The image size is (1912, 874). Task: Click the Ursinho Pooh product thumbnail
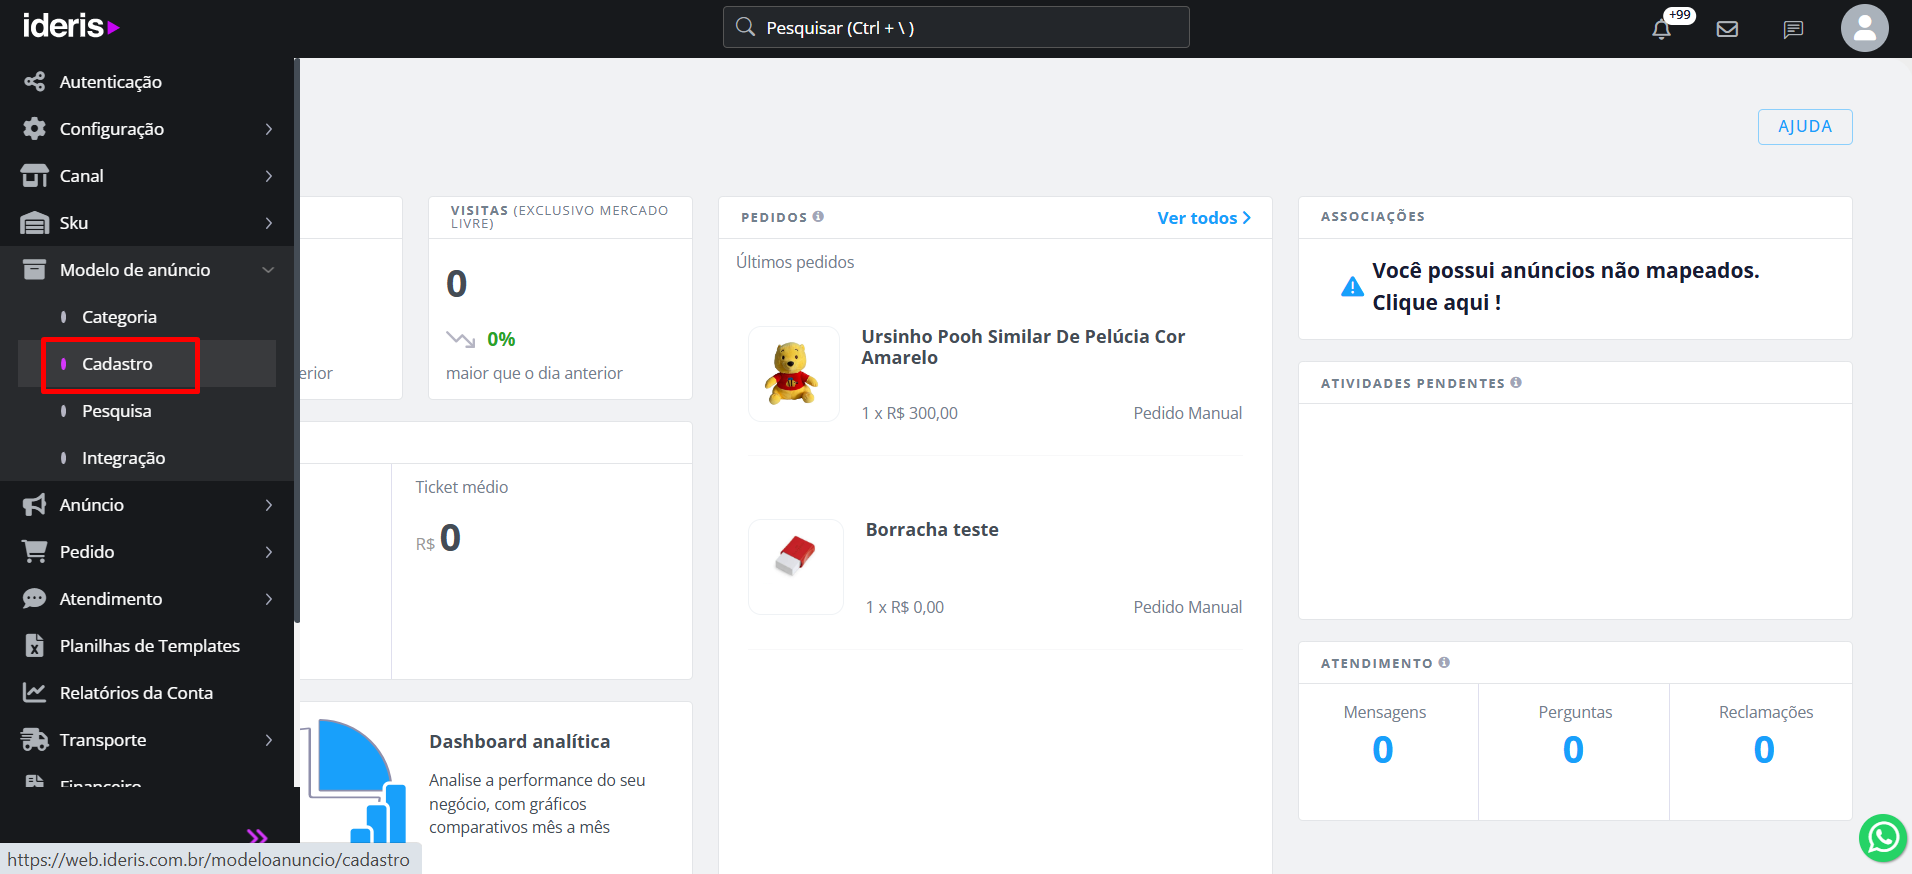pyautogui.click(x=793, y=374)
